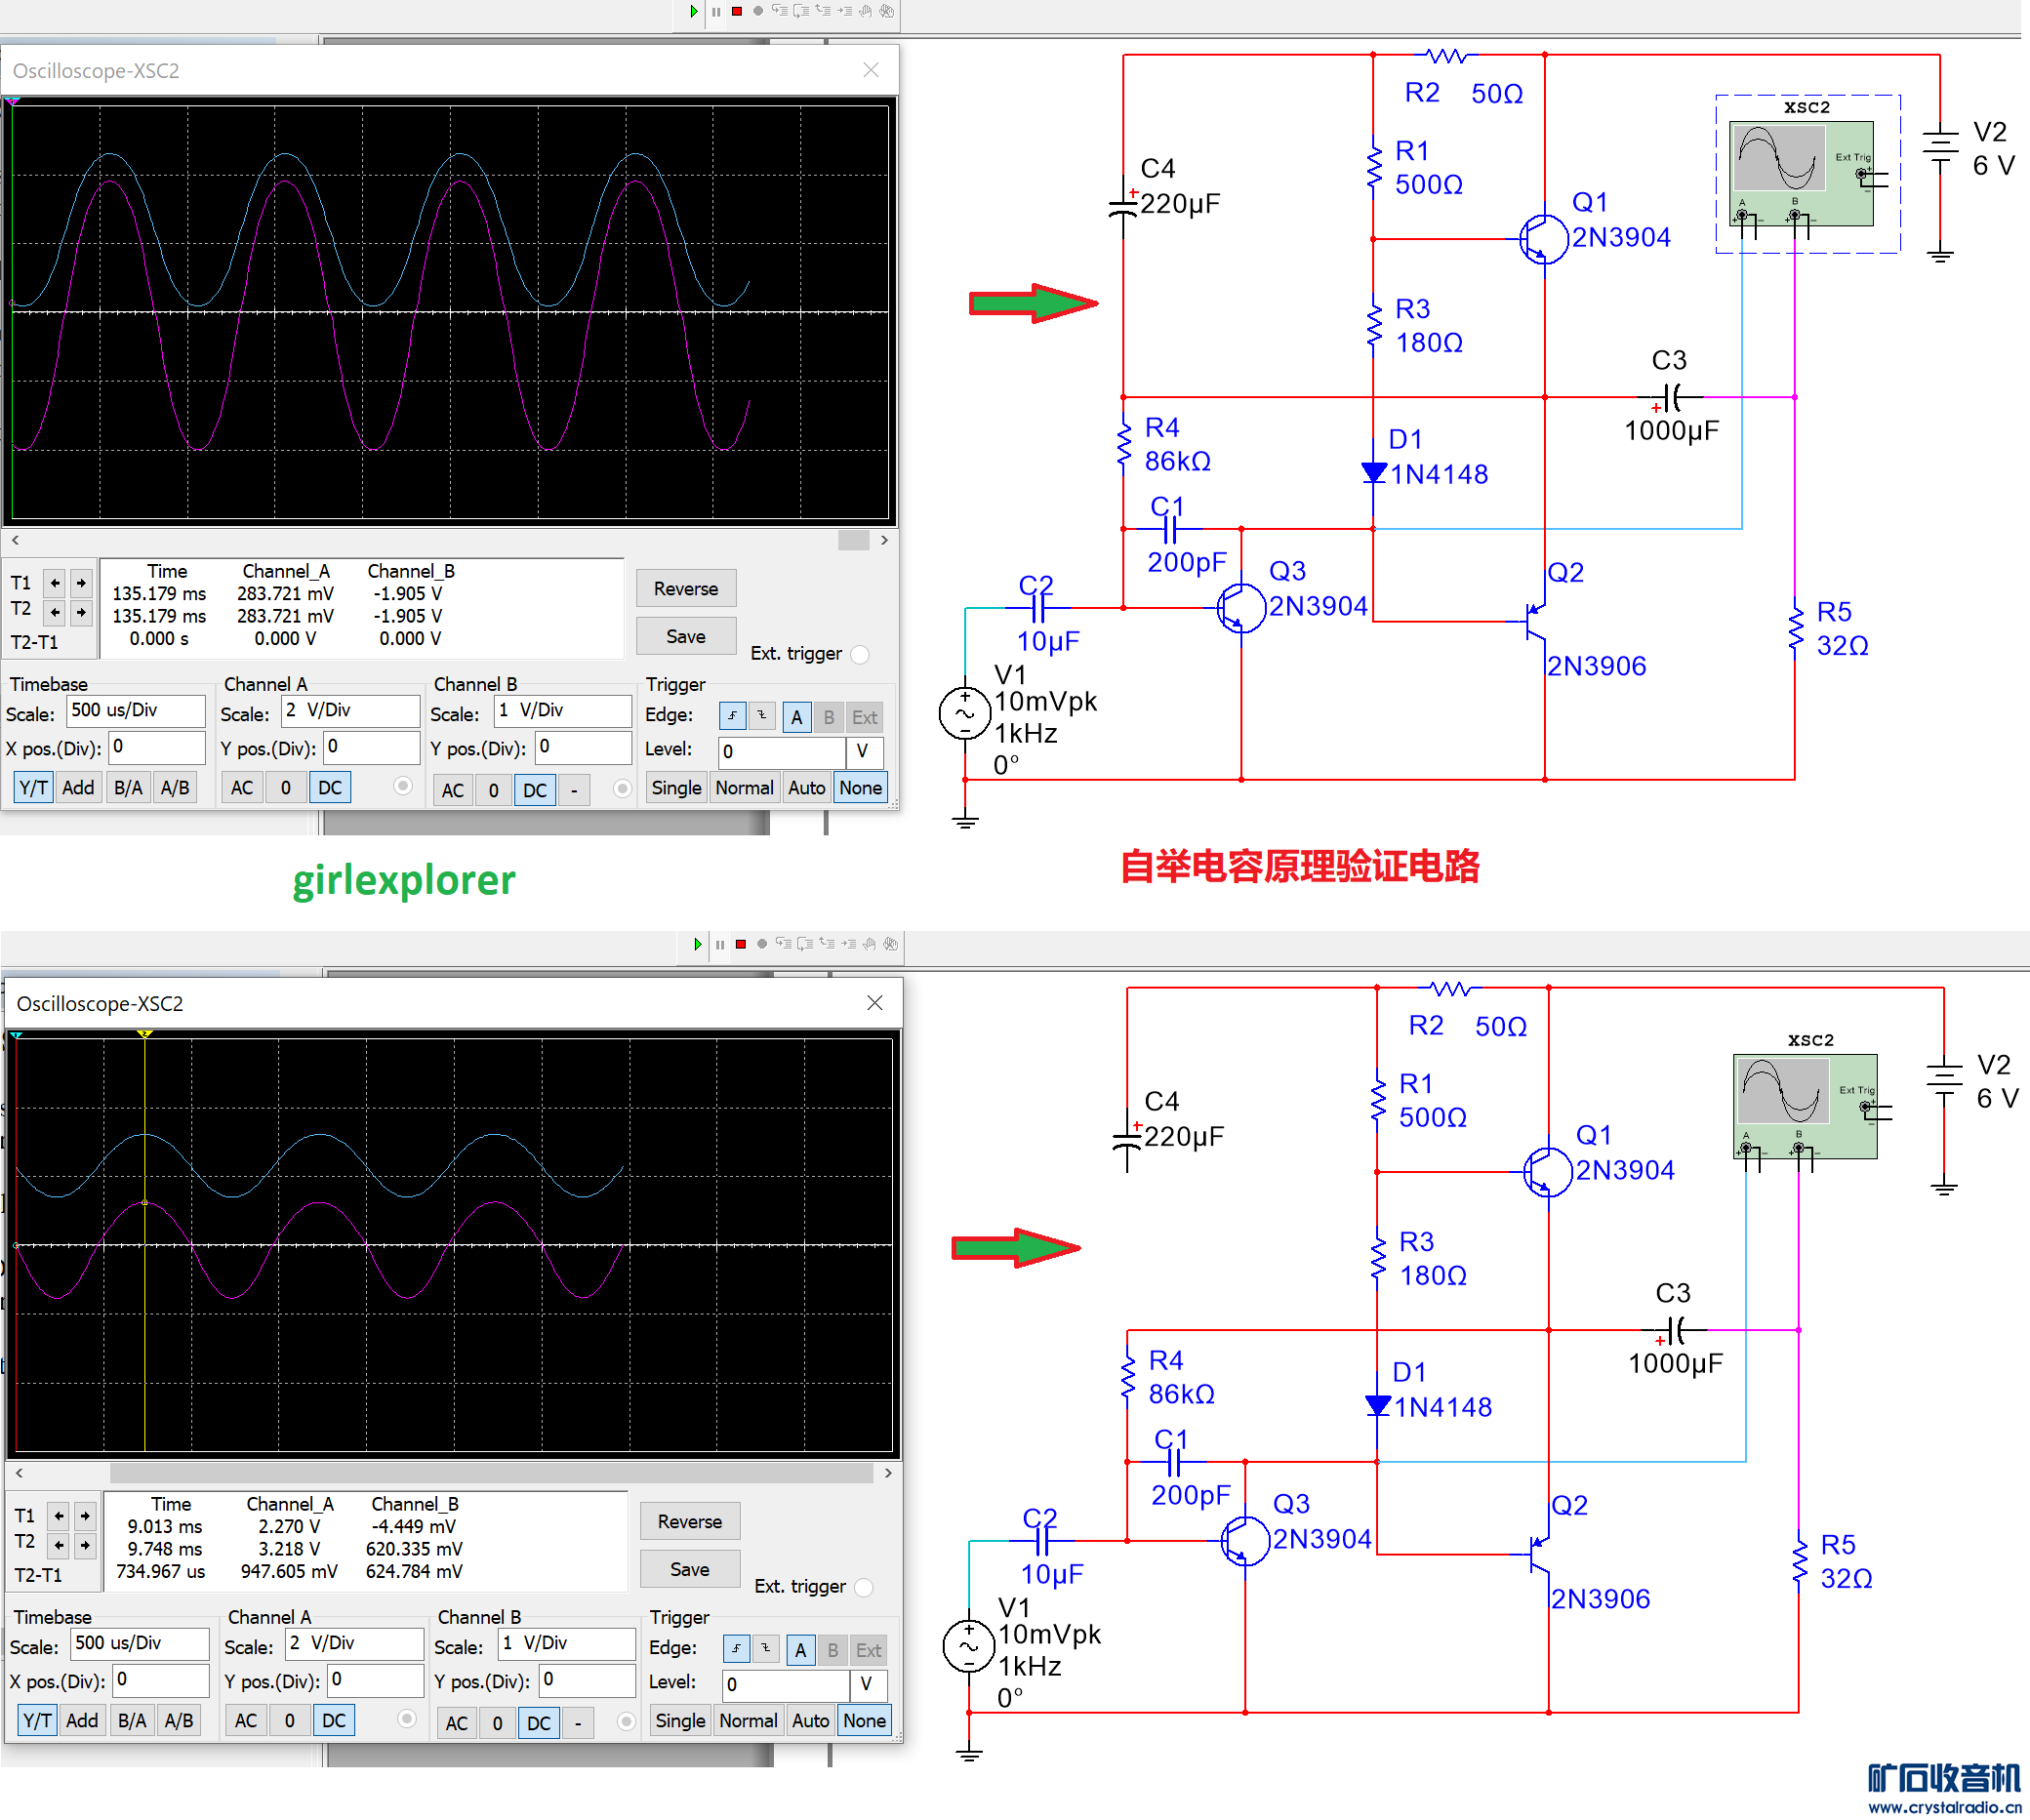Move T1 cursor right in upper oscilloscope

click(x=81, y=582)
